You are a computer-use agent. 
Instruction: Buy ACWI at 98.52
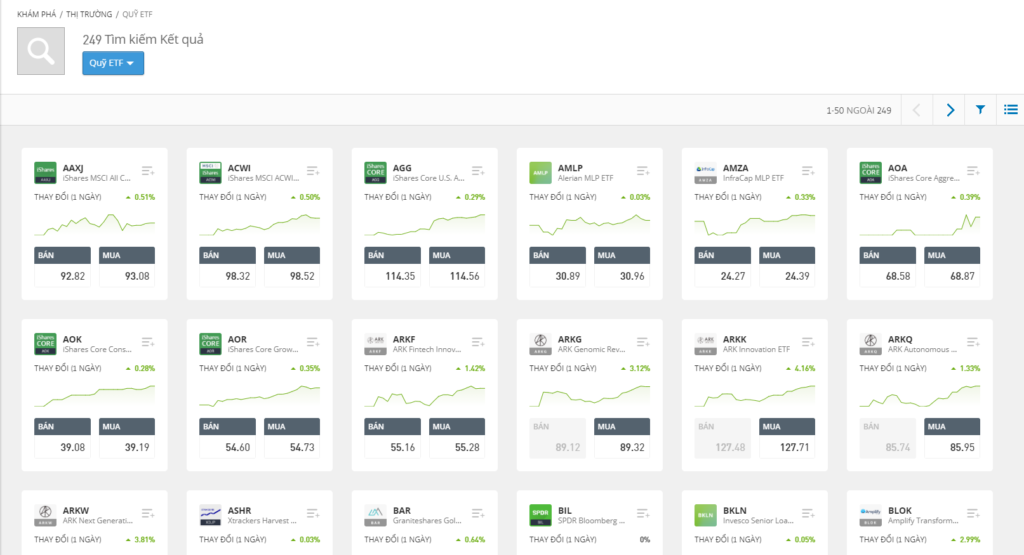pos(292,267)
